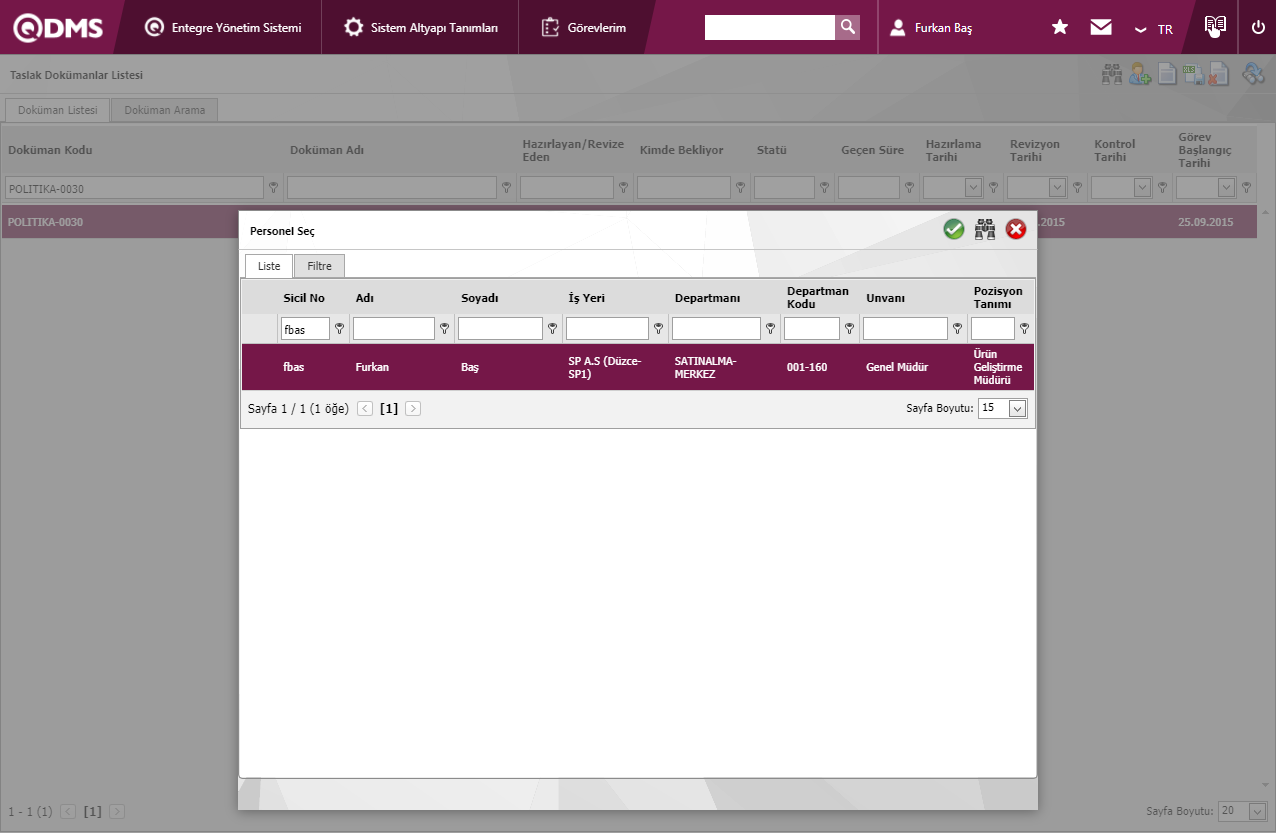Click the Adı filter input field
The image size is (1276, 833).
tap(393, 329)
